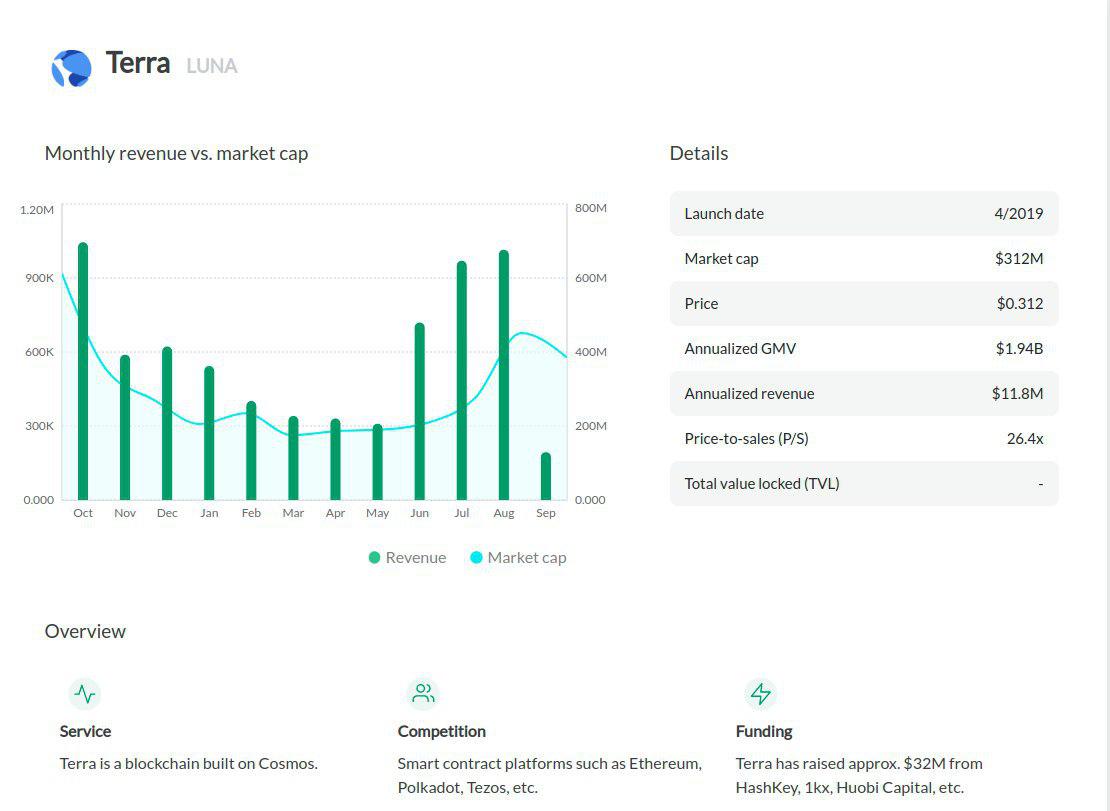Click the August revenue bar
1110x811 pixels.
click(x=504, y=375)
